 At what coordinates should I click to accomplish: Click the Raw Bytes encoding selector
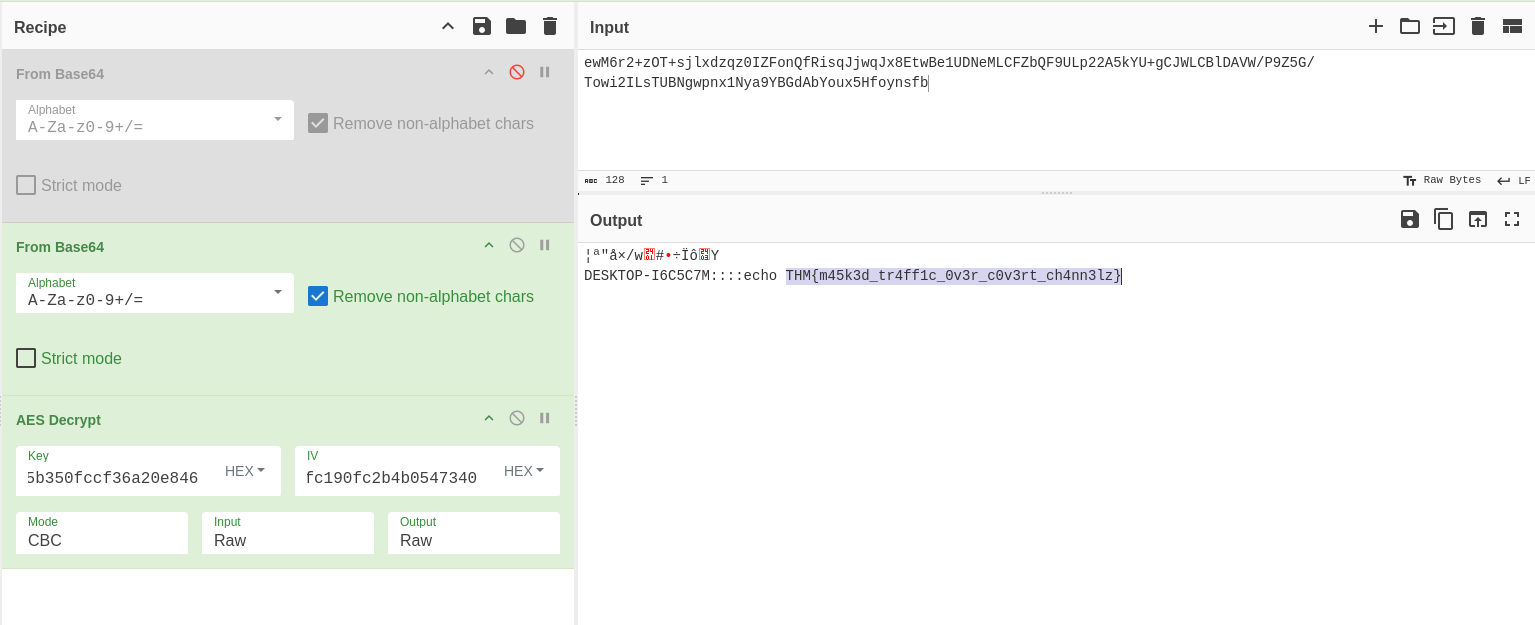point(1442,180)
